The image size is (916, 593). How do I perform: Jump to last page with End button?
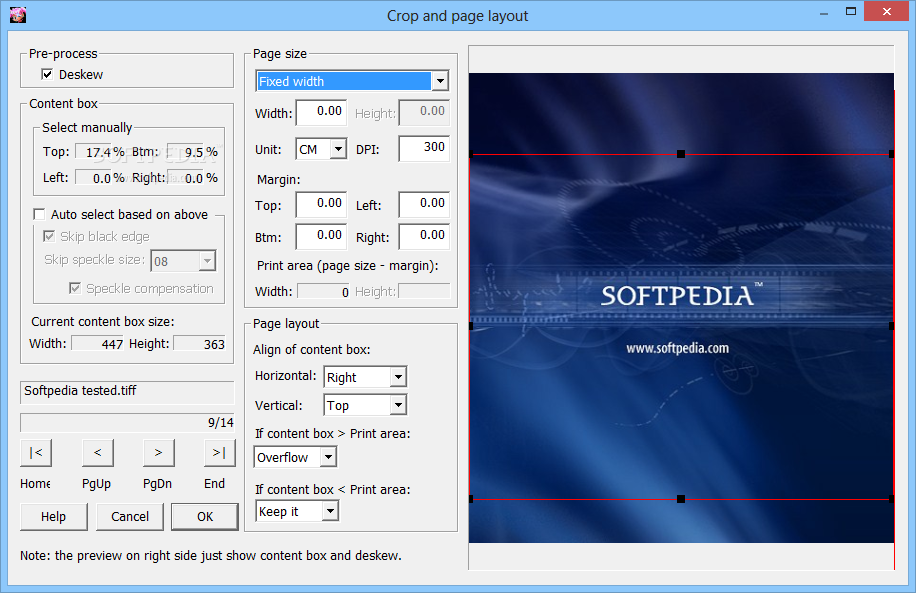tap(220, 453)
